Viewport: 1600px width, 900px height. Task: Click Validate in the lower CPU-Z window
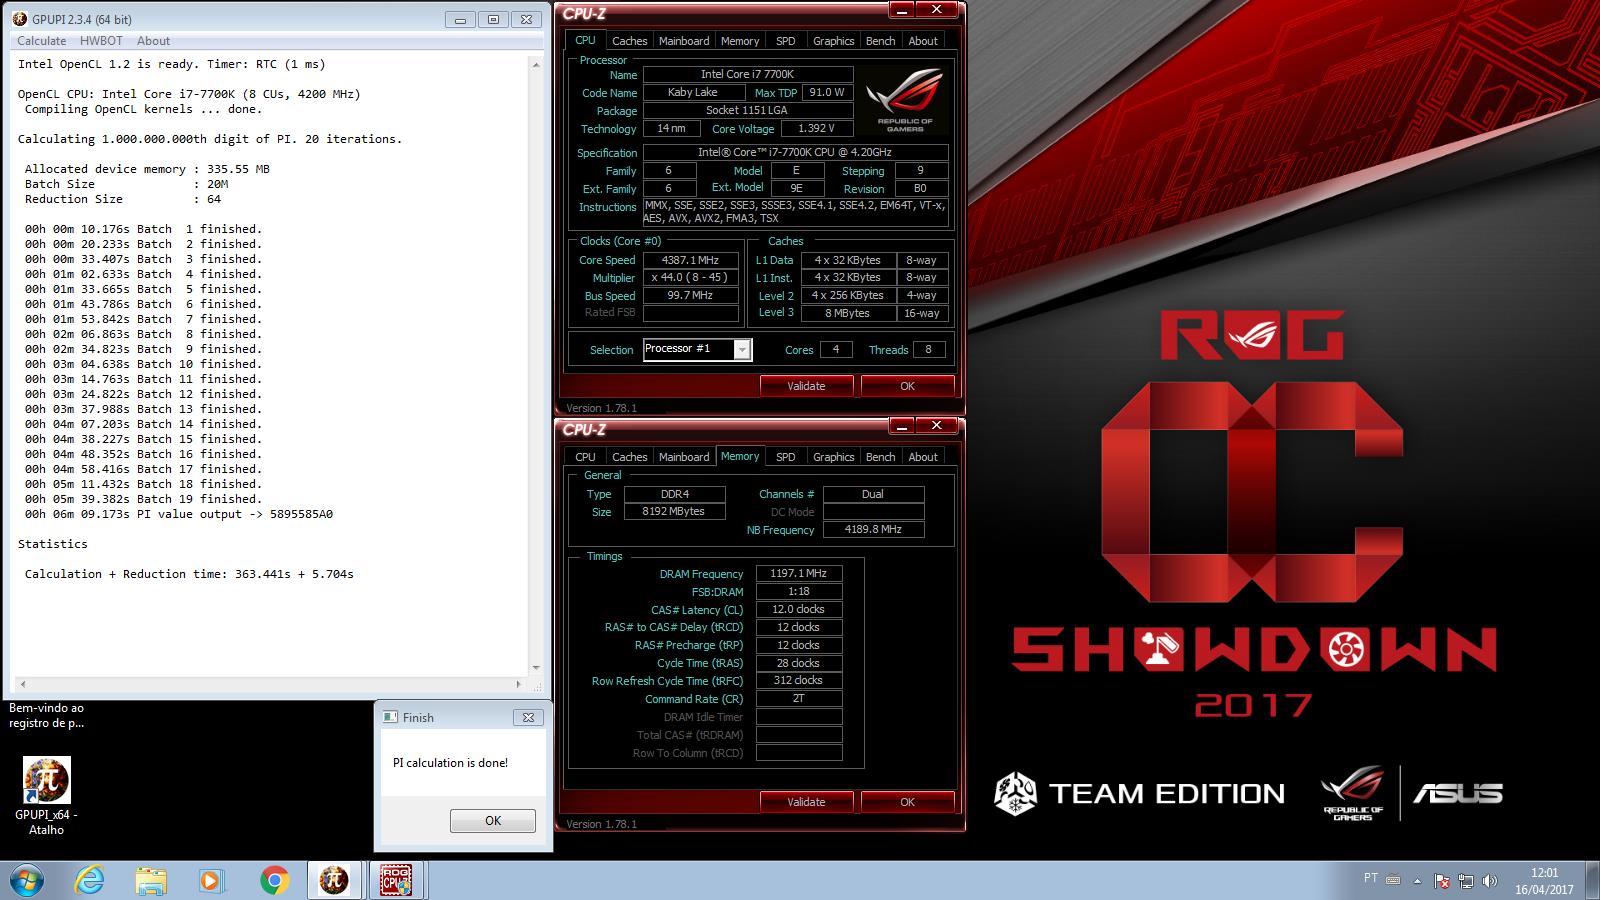point(806,802)
